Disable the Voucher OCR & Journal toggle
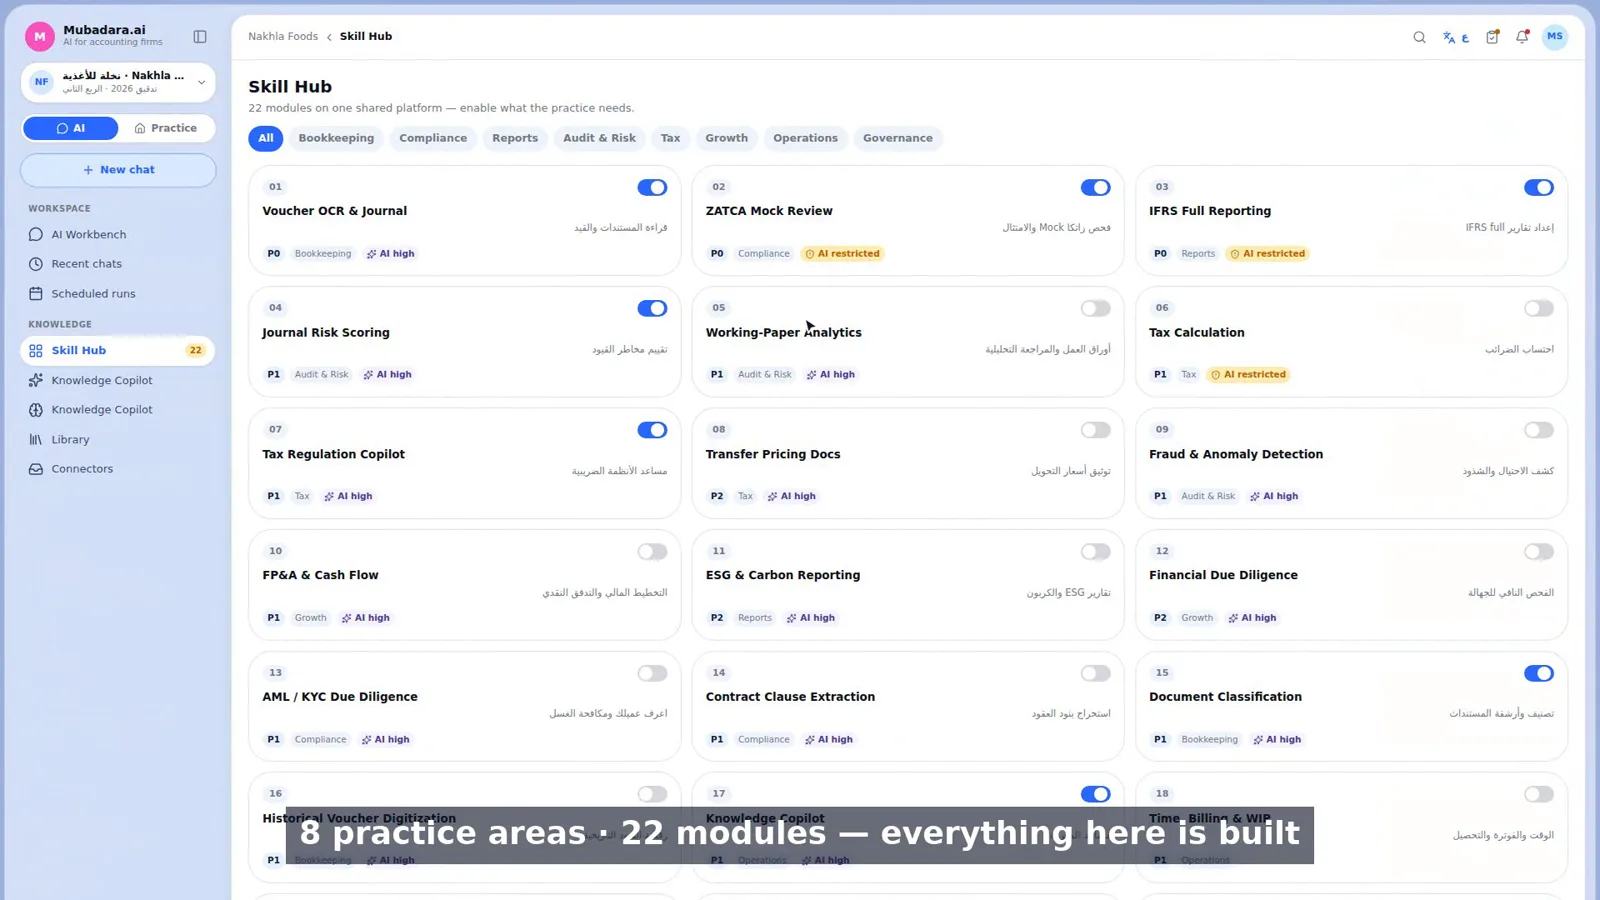This screenshot has height=900, width=1600. click(x=652, y=187)
